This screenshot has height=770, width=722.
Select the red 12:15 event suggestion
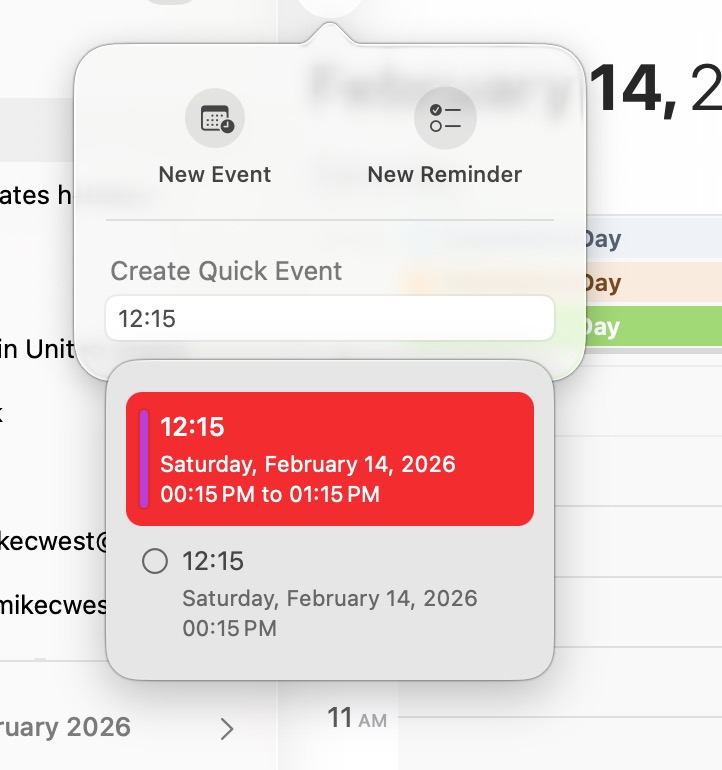coord(330,459)
